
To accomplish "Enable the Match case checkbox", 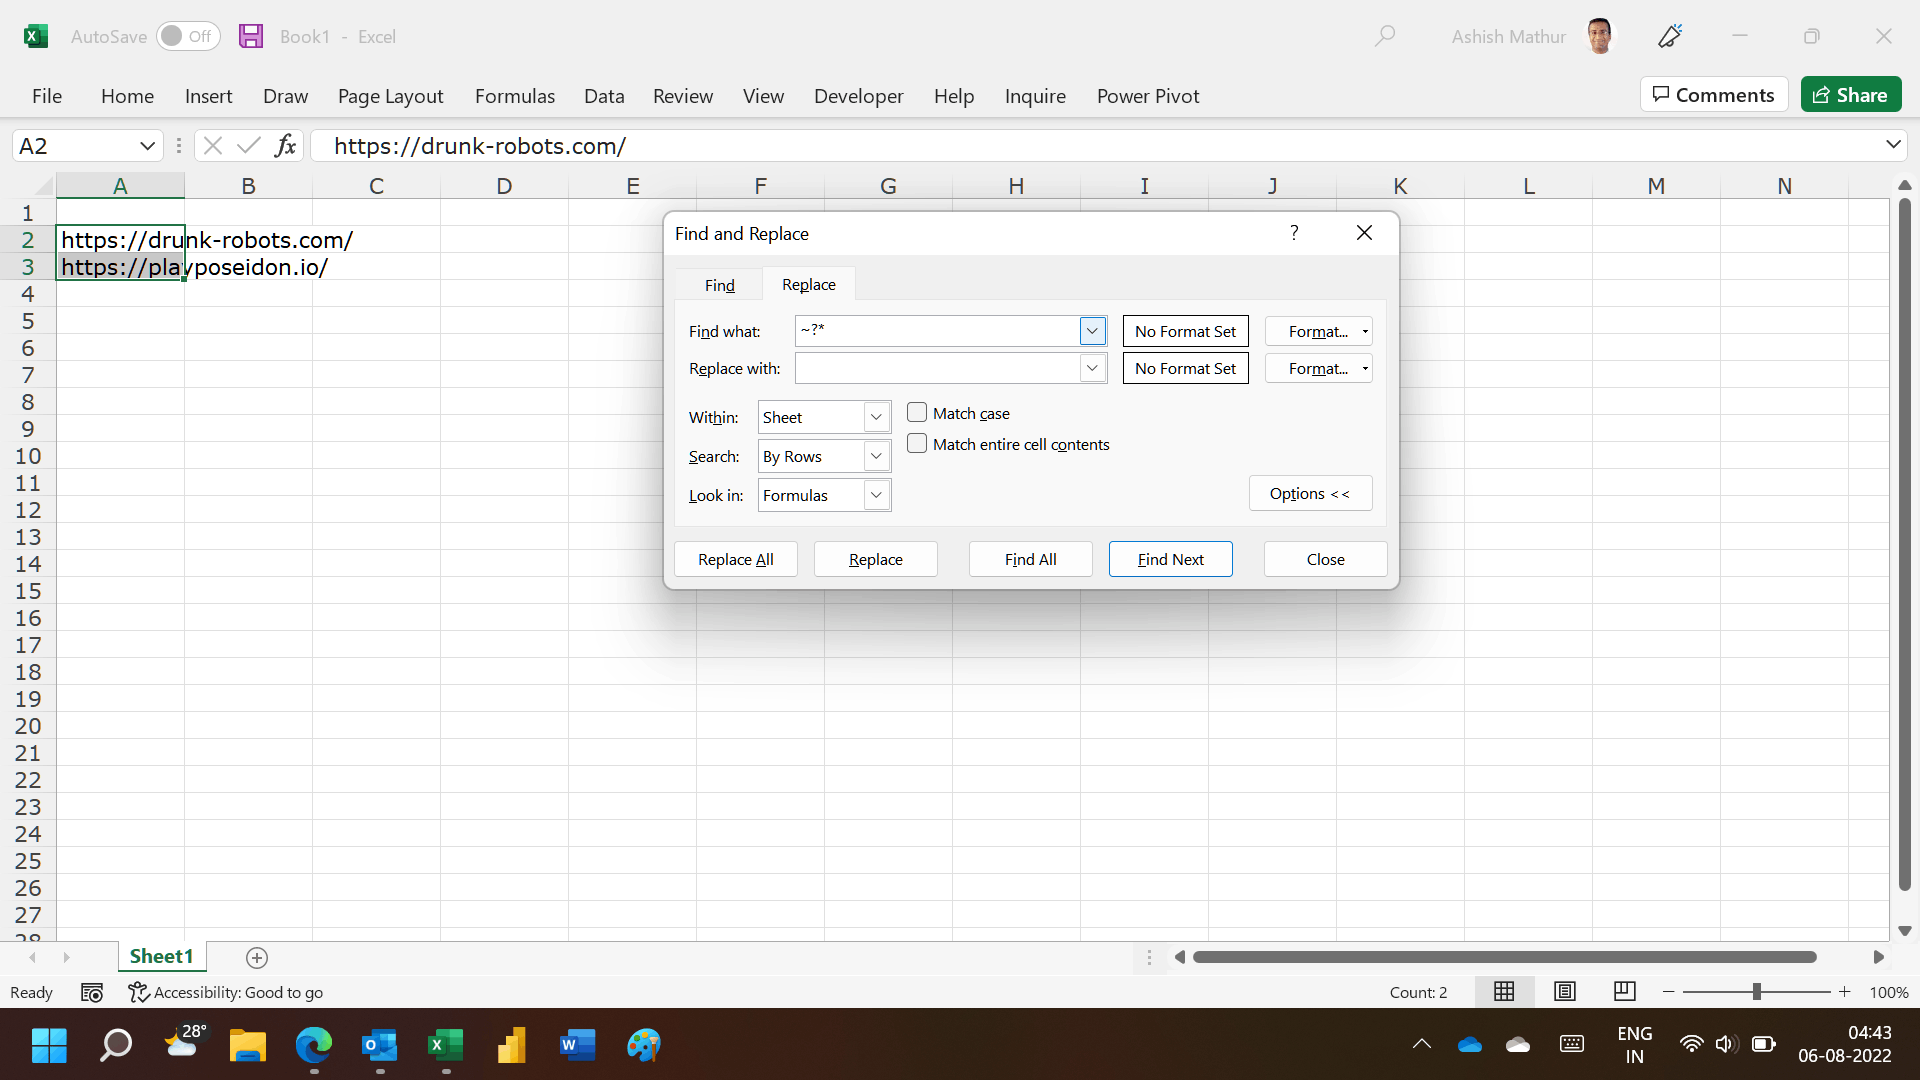I will point(917,413).
